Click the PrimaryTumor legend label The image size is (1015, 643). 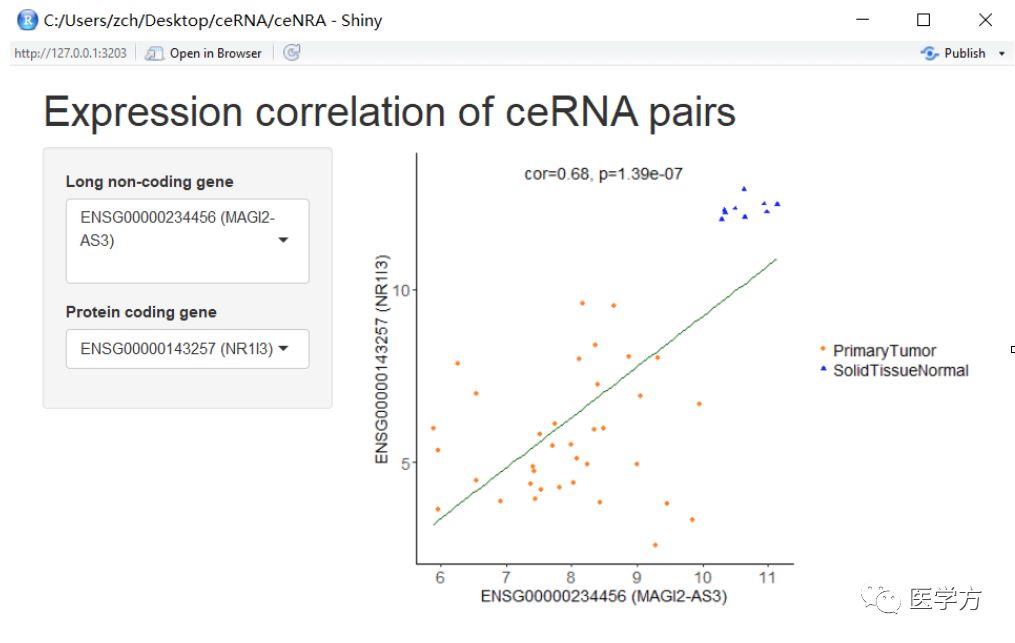pyautogui.click(x=884, y=350)
